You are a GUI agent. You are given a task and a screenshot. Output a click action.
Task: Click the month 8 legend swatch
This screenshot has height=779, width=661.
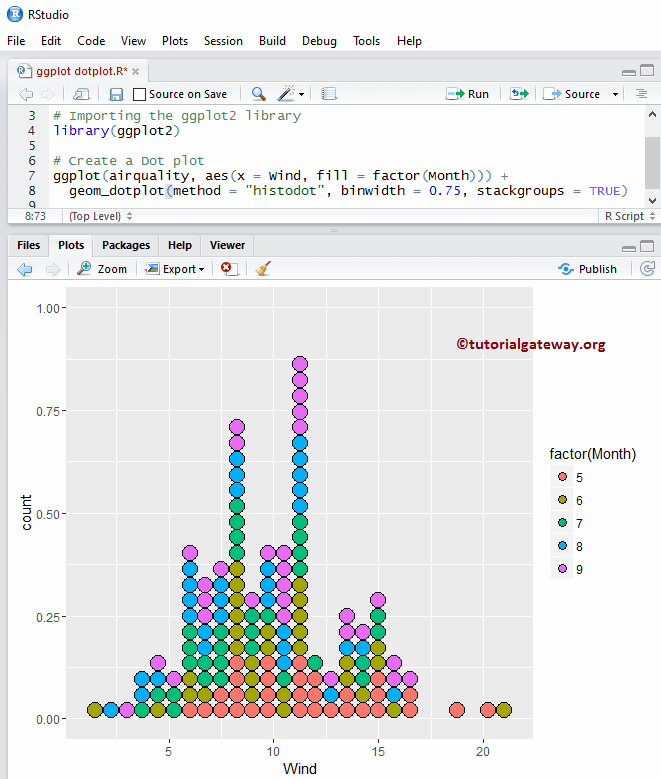click(563, 545)
